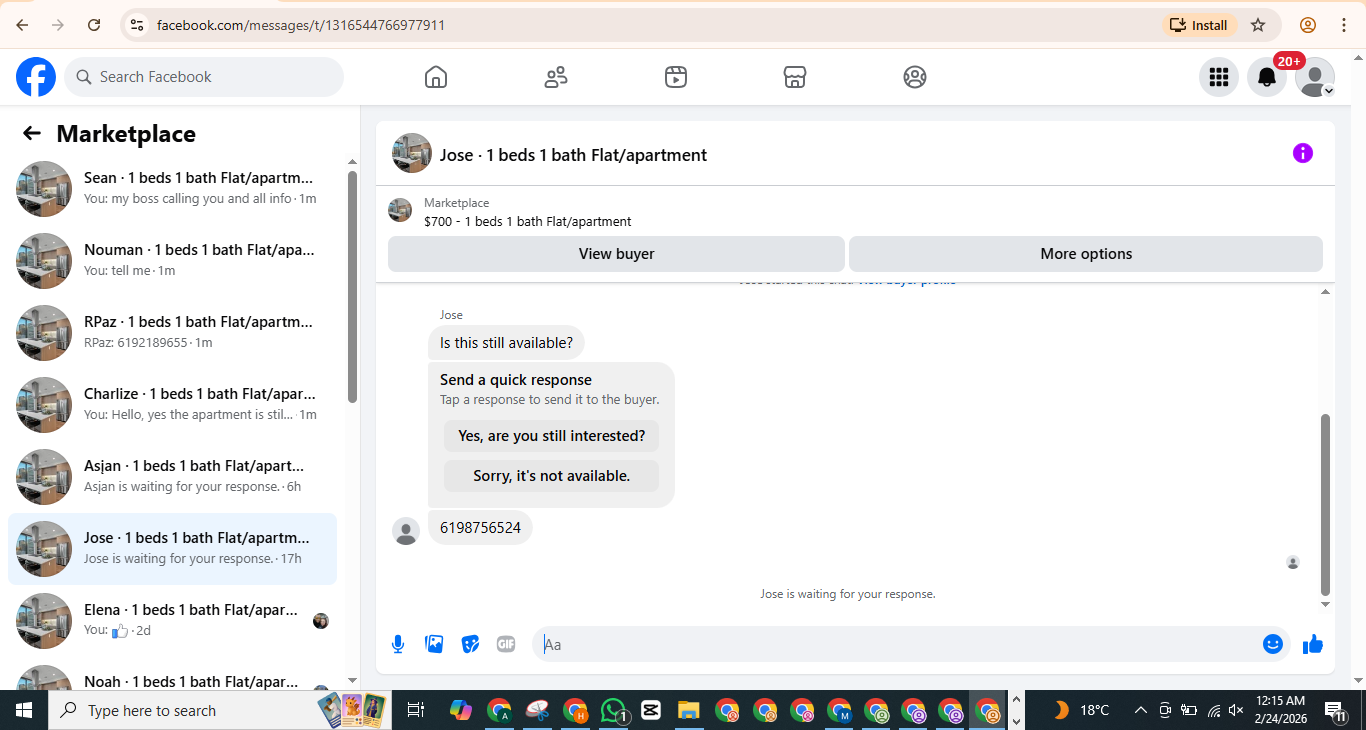Image resolution: width=1366 pixels, height=730 pixels.
Task: Show hidden system tray icons chevron
Action: [1140, 710]
